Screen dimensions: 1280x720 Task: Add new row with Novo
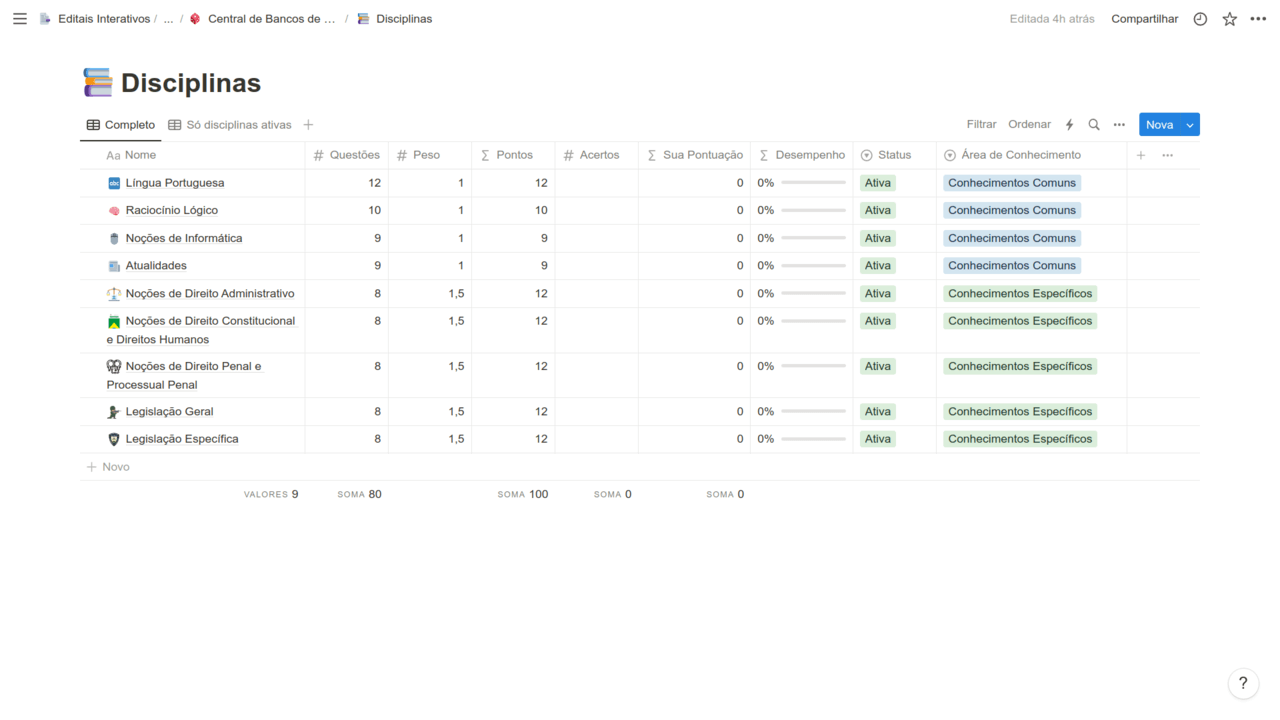click(108, 467)
